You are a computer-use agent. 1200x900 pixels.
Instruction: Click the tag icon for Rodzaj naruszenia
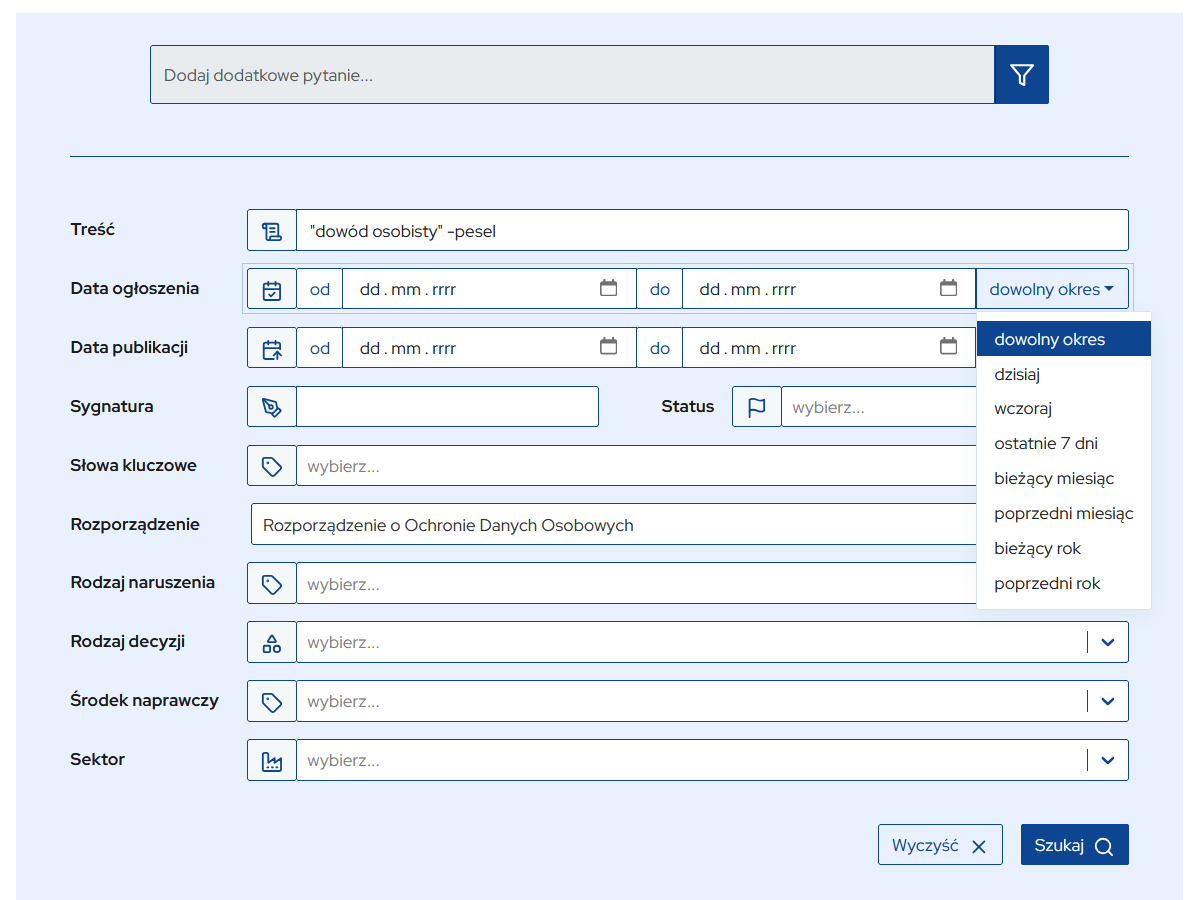coord(272,584)
